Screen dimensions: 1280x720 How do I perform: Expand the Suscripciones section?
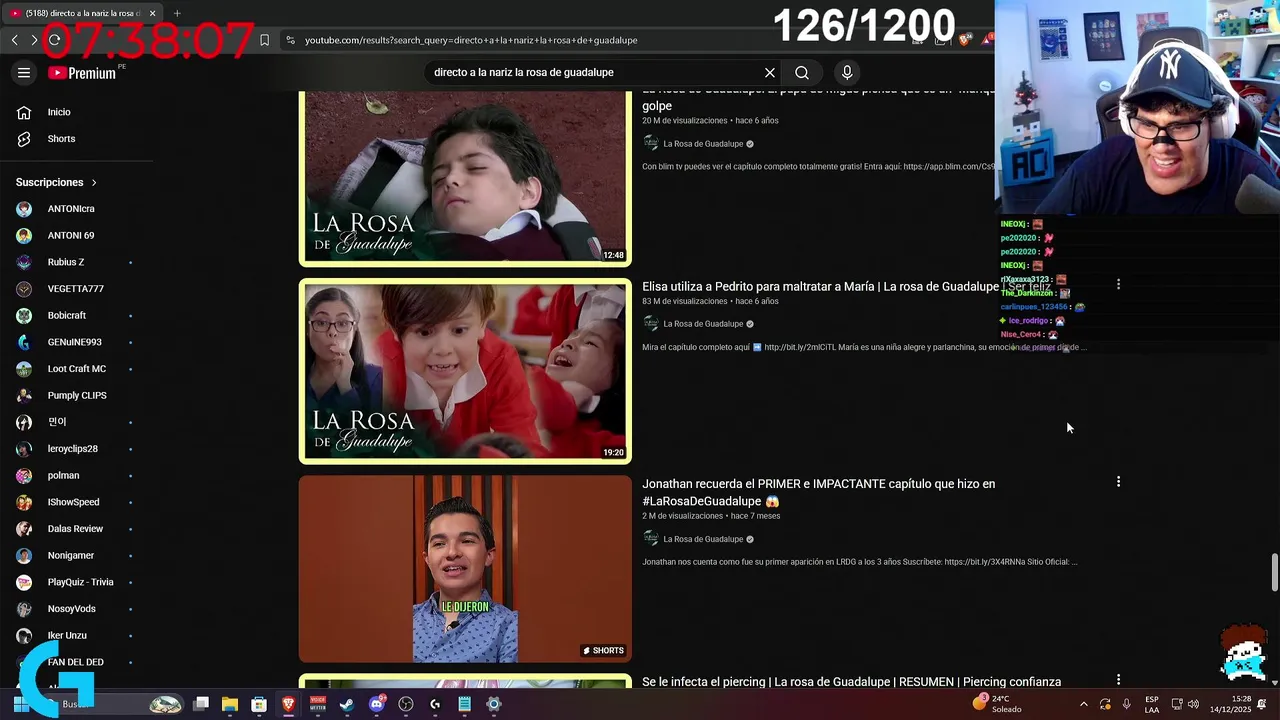point(57,182)
